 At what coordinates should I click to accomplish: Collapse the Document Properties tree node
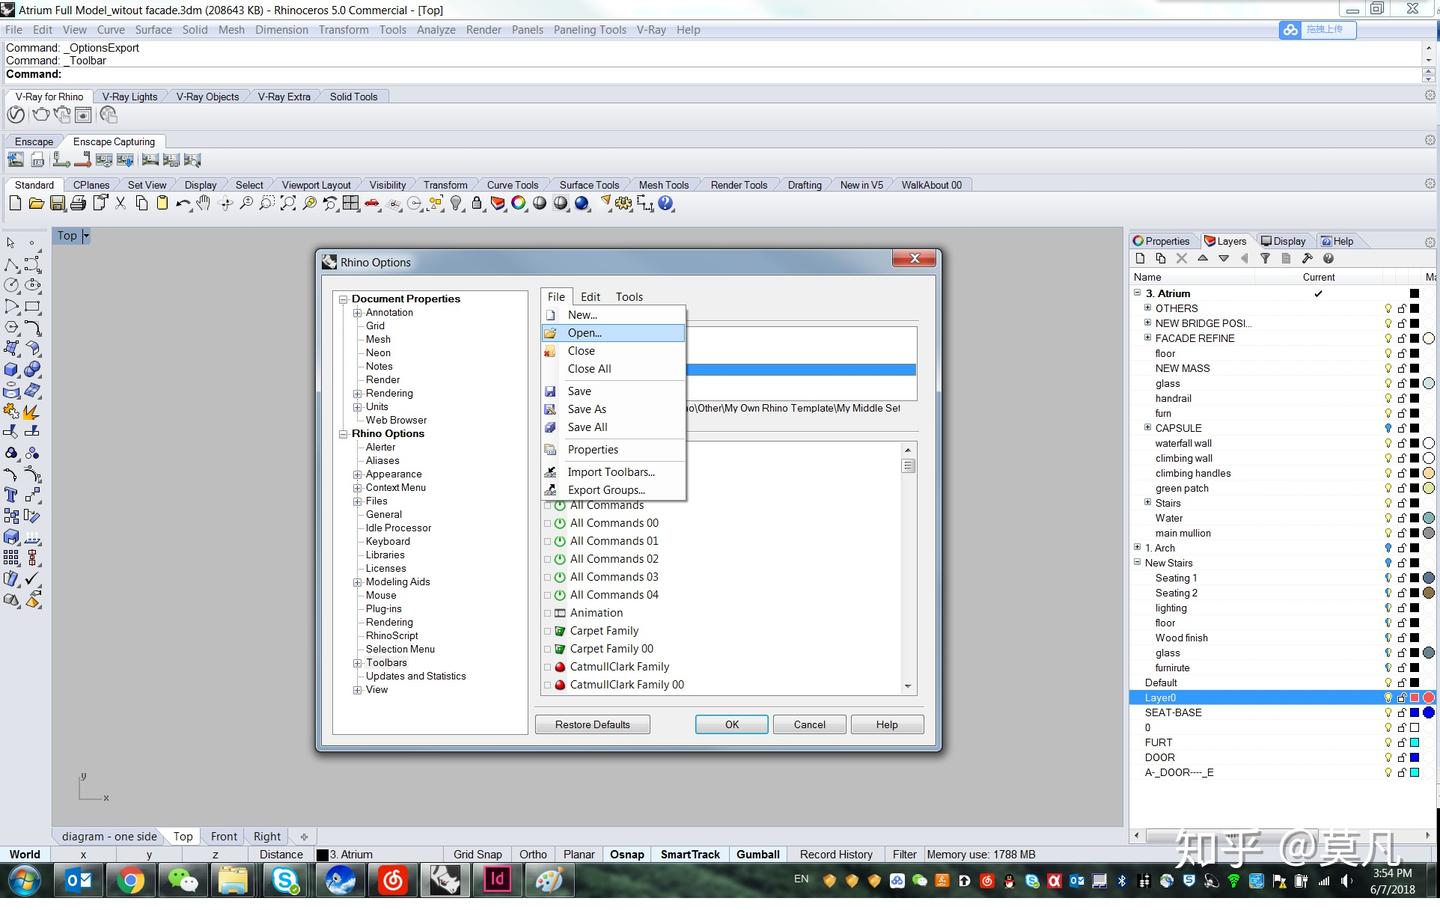[343, 299]
